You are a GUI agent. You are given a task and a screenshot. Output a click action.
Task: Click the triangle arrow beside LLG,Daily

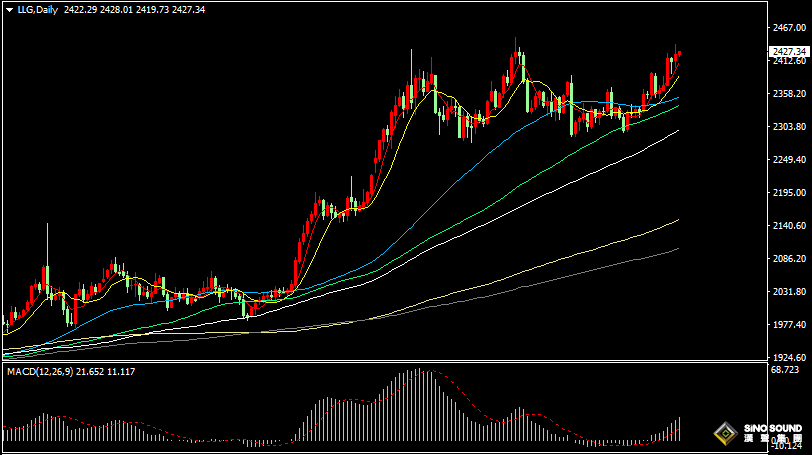pos(8,9)
